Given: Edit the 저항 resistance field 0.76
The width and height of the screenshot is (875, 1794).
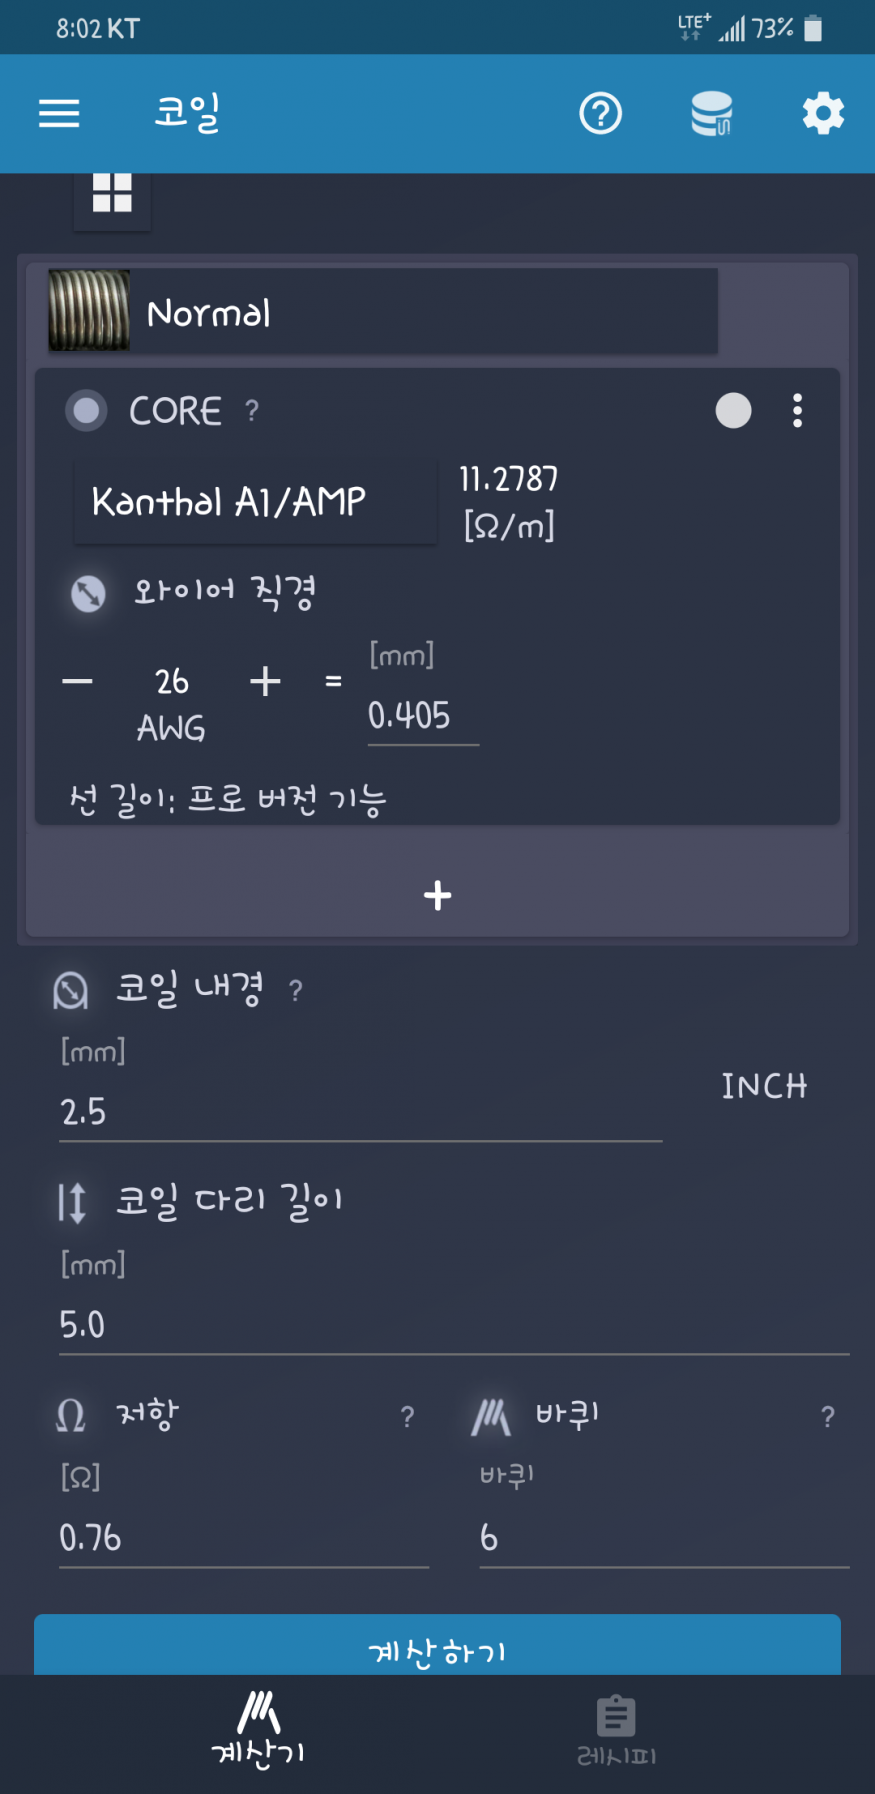Looking at the screenshot, I should (x=243, y=1537).
